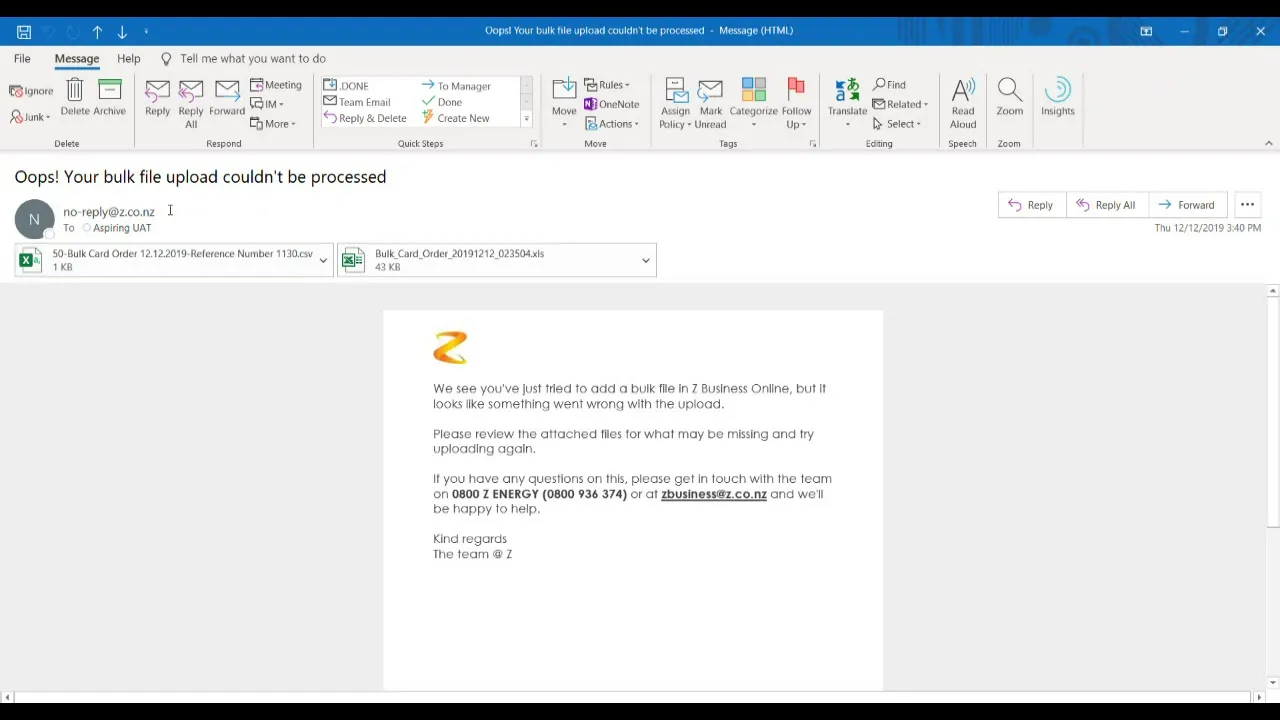The height and width of the screenshot is (720, 1280).
Task: Click Reply All in message header
Action: [1107, 205]
